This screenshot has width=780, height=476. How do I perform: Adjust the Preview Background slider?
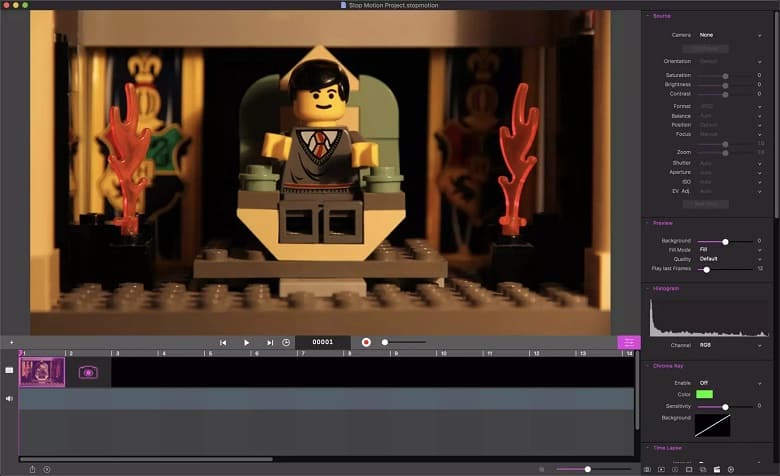[x=725, y=241]
